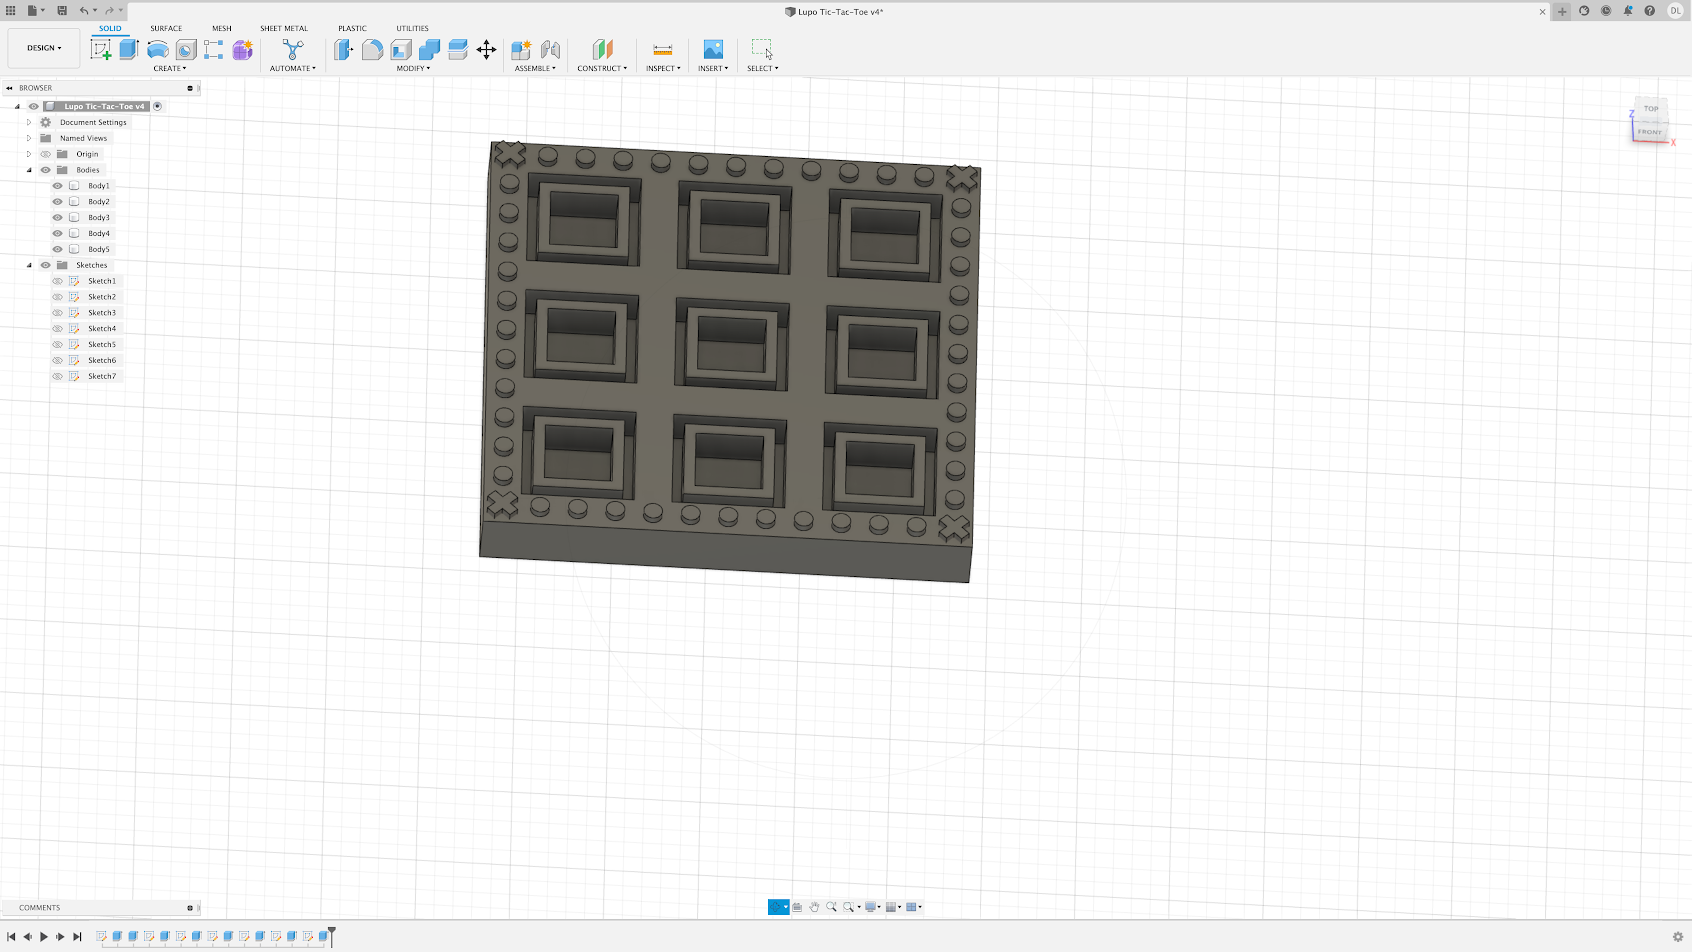Switch to the UTILITIES tab

point(412,28)
